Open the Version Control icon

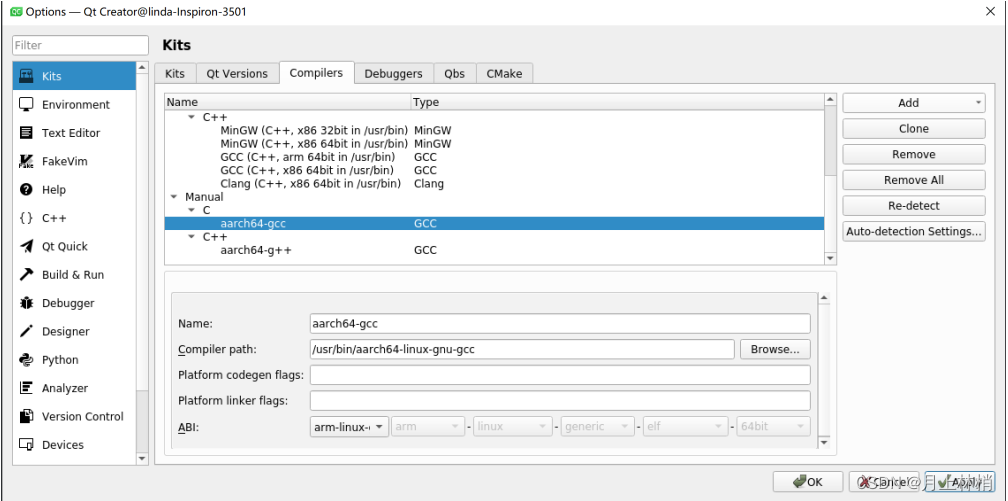tap(26, 416)
